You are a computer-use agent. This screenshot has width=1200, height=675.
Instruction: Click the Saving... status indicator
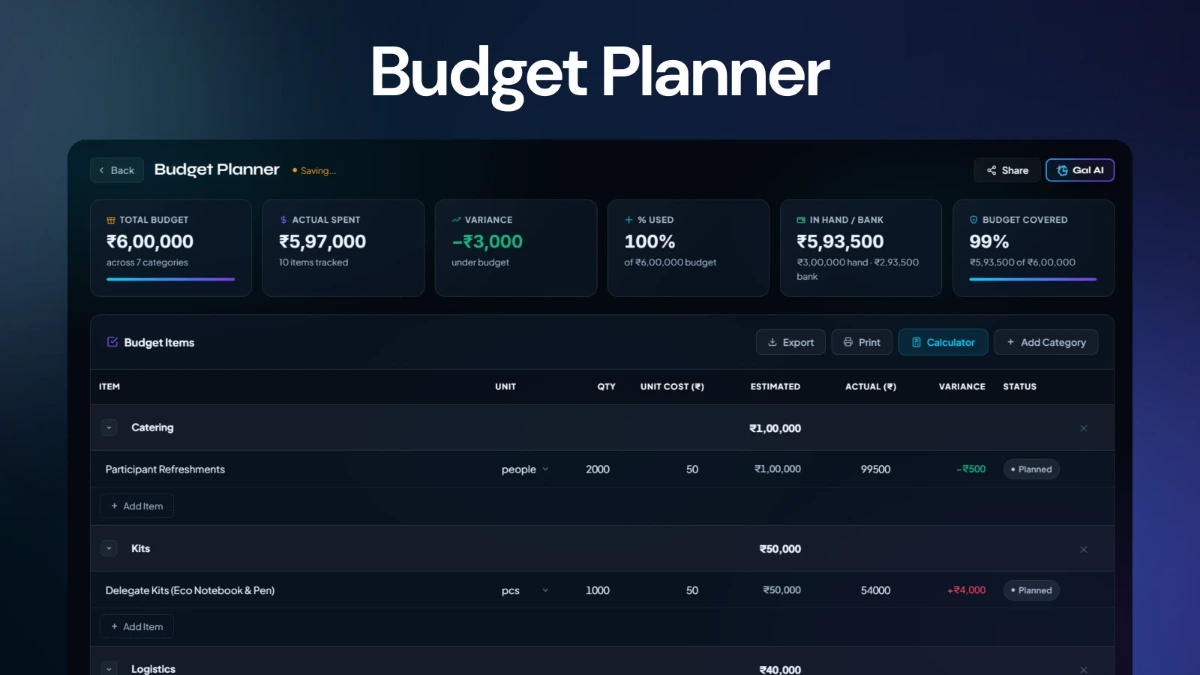click(314, 170)
